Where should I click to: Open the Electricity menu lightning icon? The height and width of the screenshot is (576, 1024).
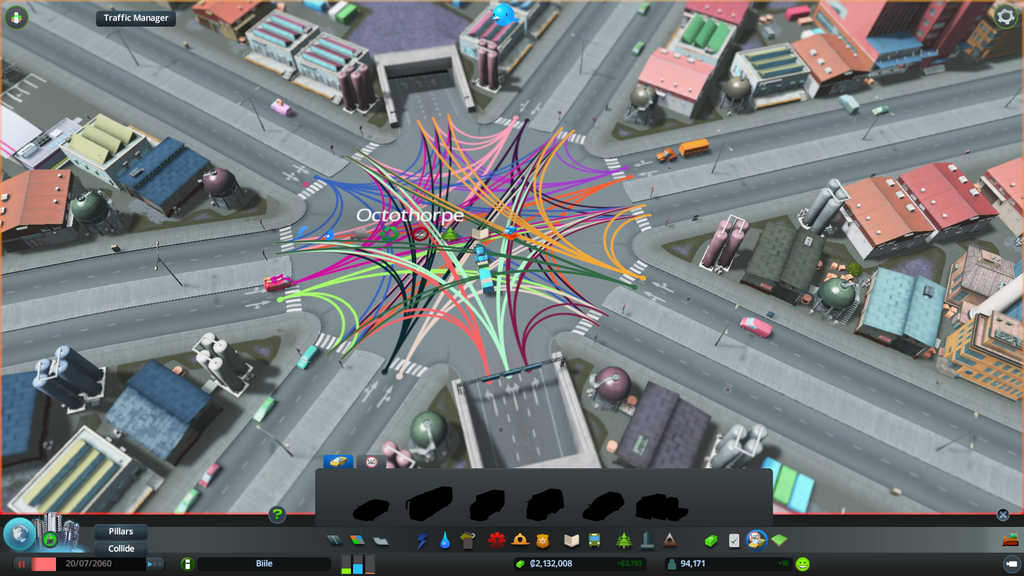point(422,541)
